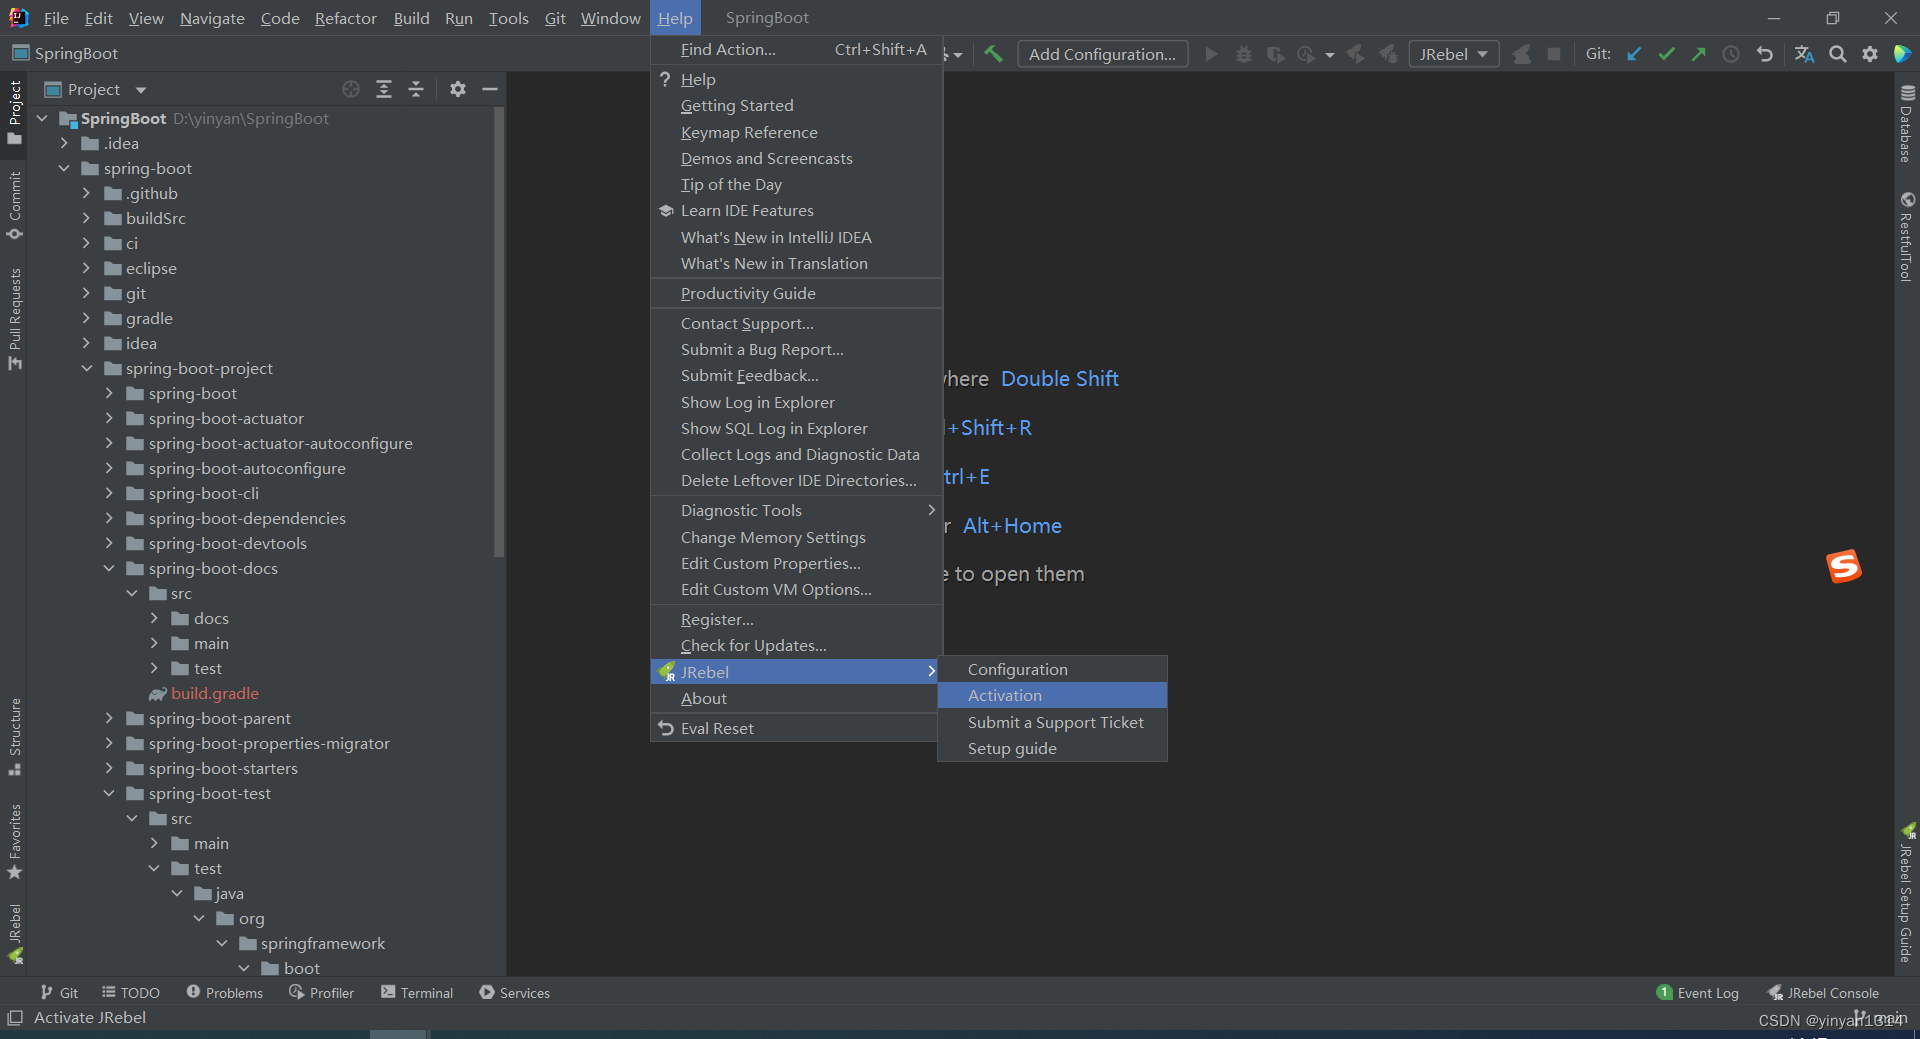Select Check for Updates menu item
The image size is (1920, 1039).
pos(796,645)
